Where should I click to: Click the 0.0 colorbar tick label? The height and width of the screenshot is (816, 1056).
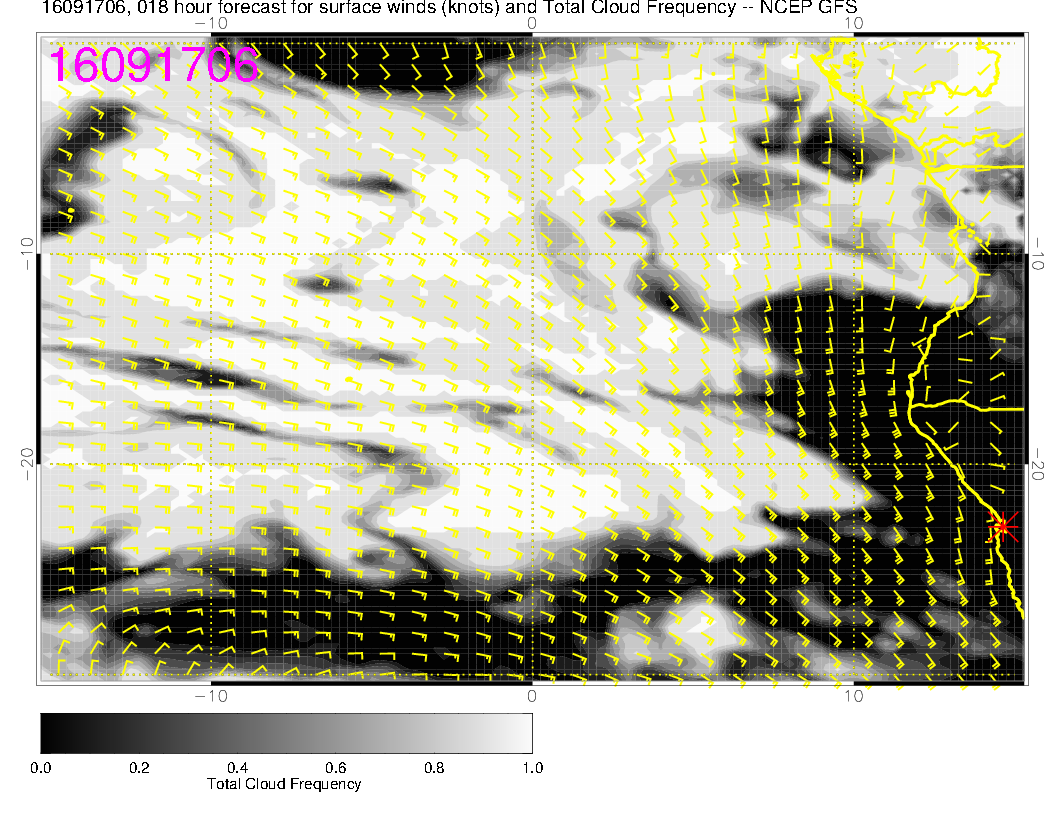41,768
